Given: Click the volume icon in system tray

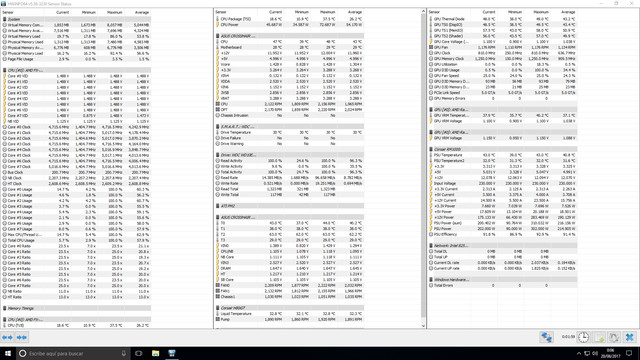Looking at the screenshot, I should click(595, 353).
